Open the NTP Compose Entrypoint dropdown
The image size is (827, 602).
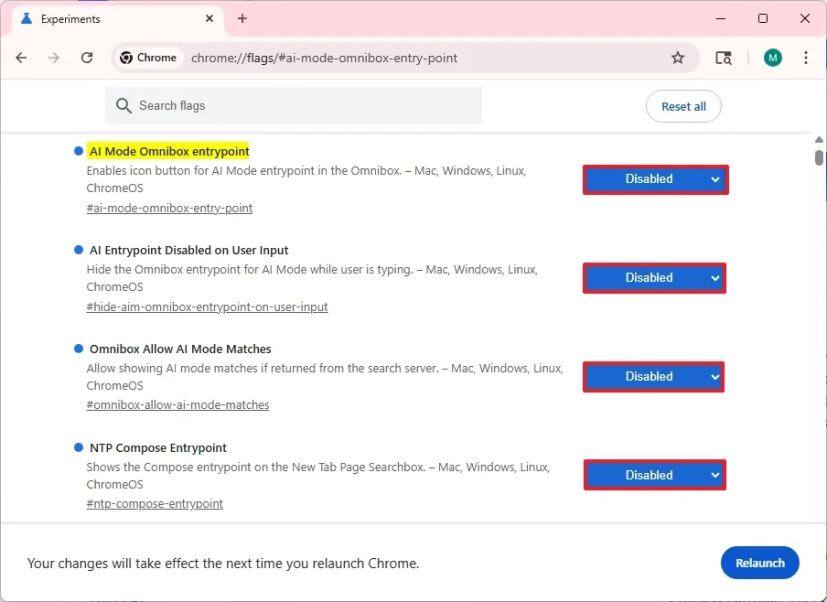(654, 474)
